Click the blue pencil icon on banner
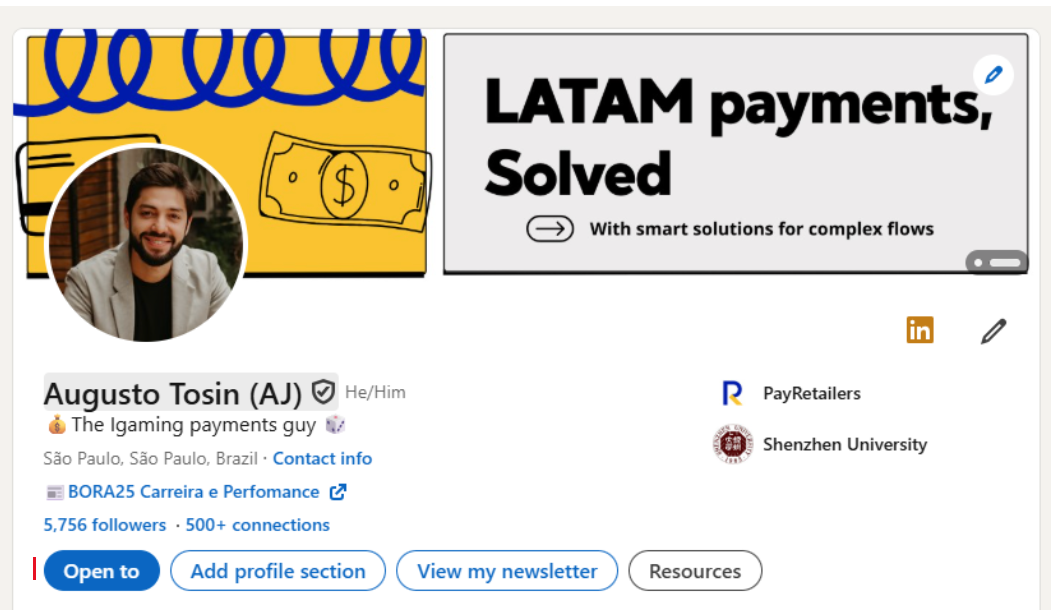Image resolution: width=1056 pixels, height=610 pixels. tap(993, 75)
